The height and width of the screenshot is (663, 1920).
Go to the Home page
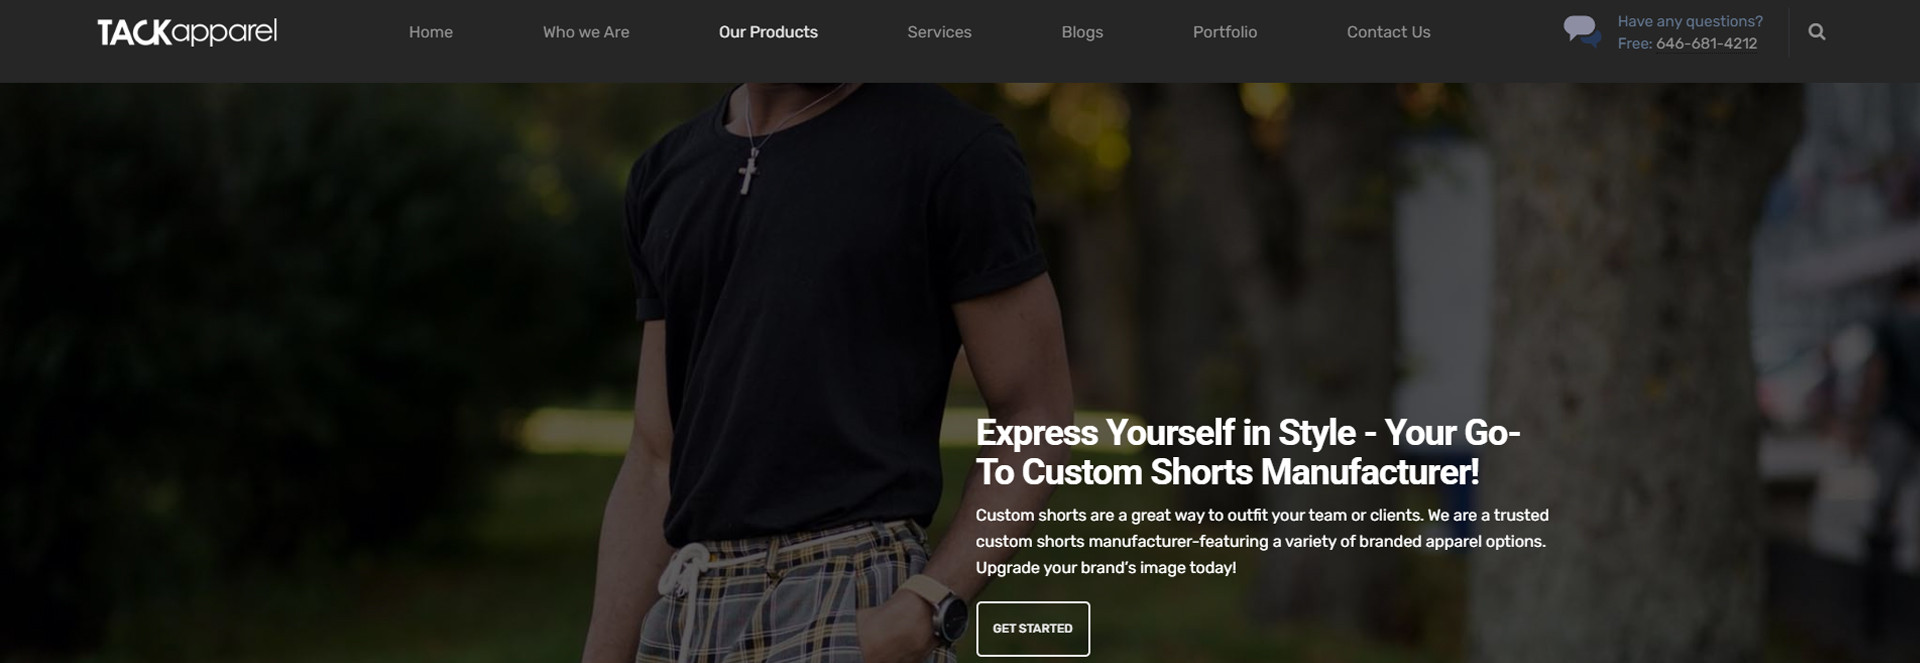click(431, 32)
